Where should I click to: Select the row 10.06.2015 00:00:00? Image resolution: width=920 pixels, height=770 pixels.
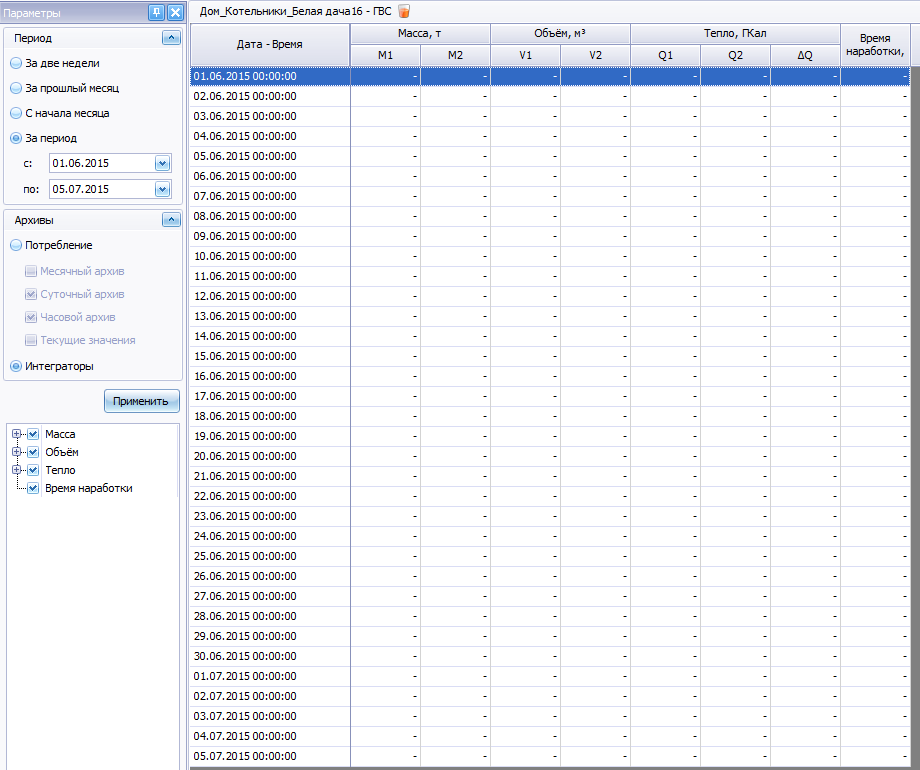(550, 256)
